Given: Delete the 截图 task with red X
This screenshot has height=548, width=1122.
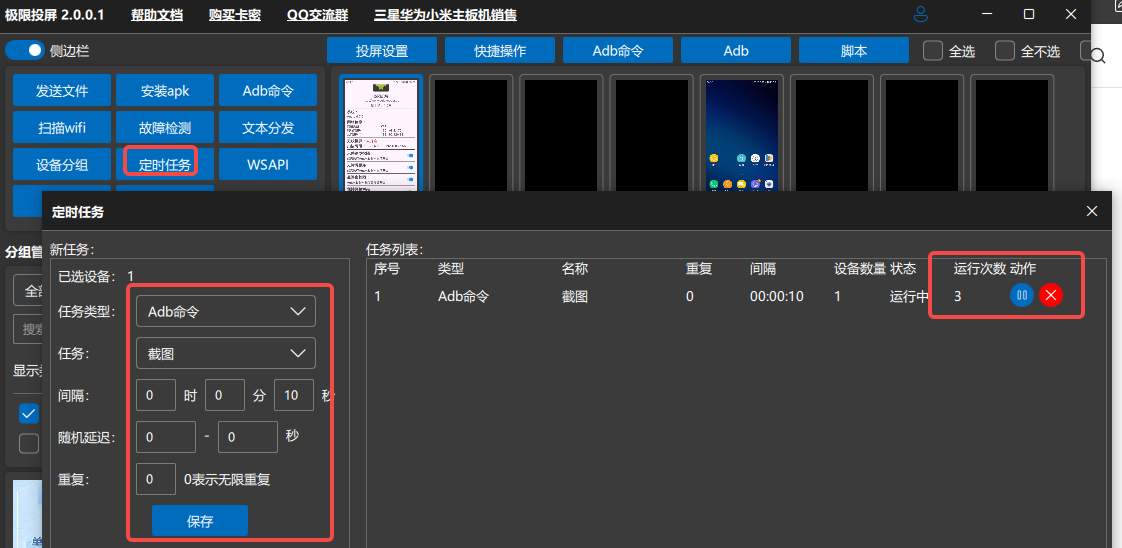Looking at the screenshot, I should point(1050,295).
